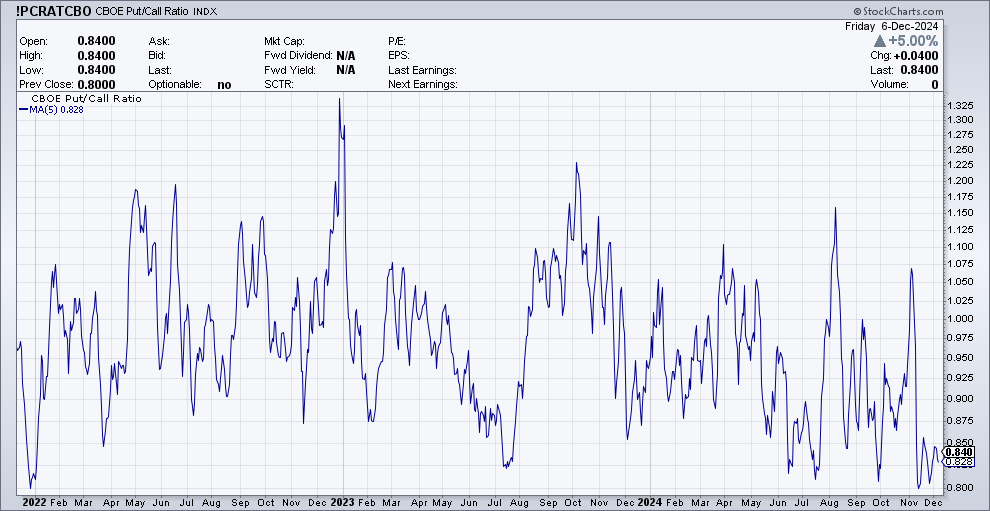Click the December 2022 peak near 1.325
This screenshot has height=511, width=990.
(340, 99)
